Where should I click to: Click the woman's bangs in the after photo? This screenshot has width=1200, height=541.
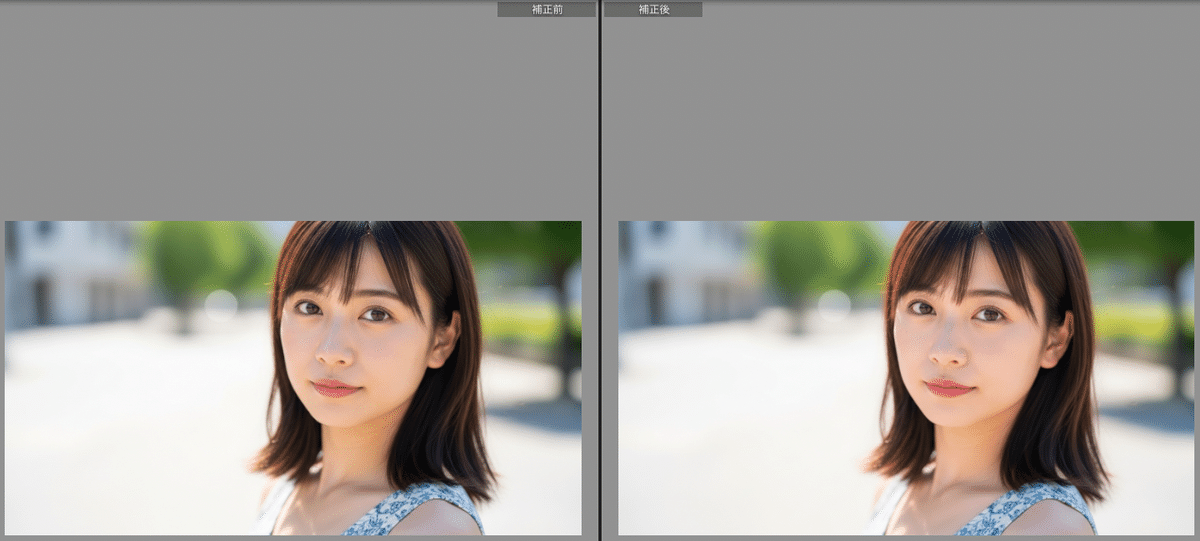click(x=960, y=262)
